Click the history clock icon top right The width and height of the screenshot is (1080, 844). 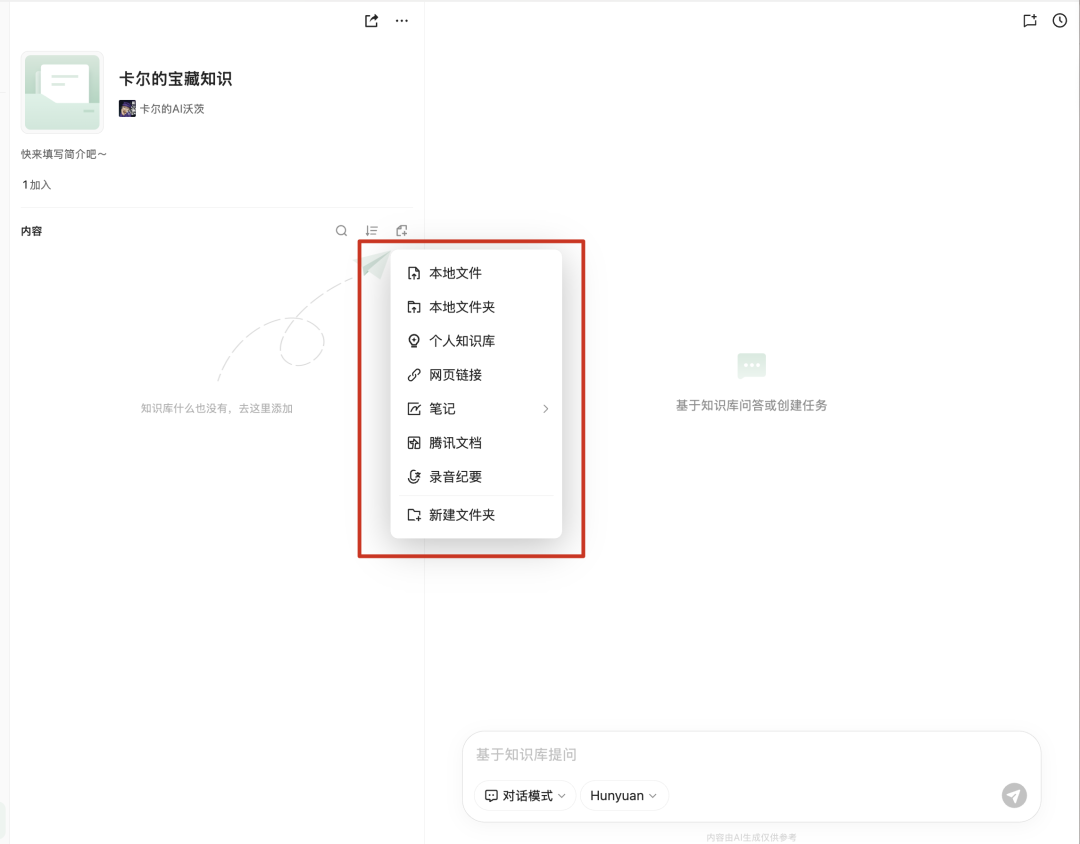(x=1061, y=20)
